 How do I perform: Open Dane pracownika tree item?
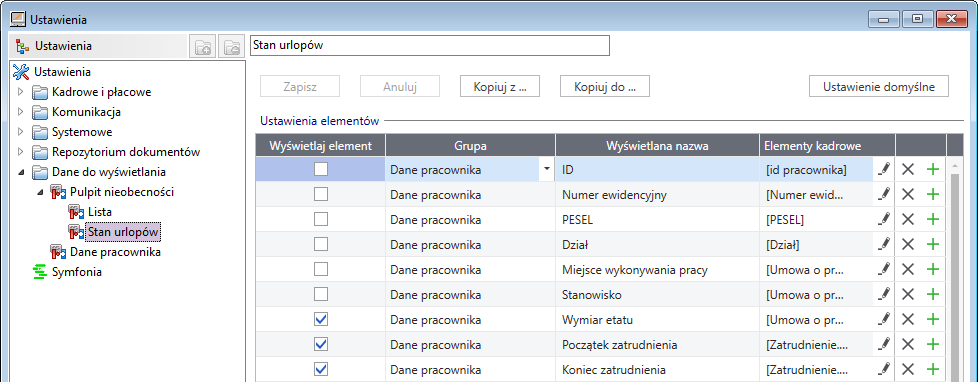(115, 252)
